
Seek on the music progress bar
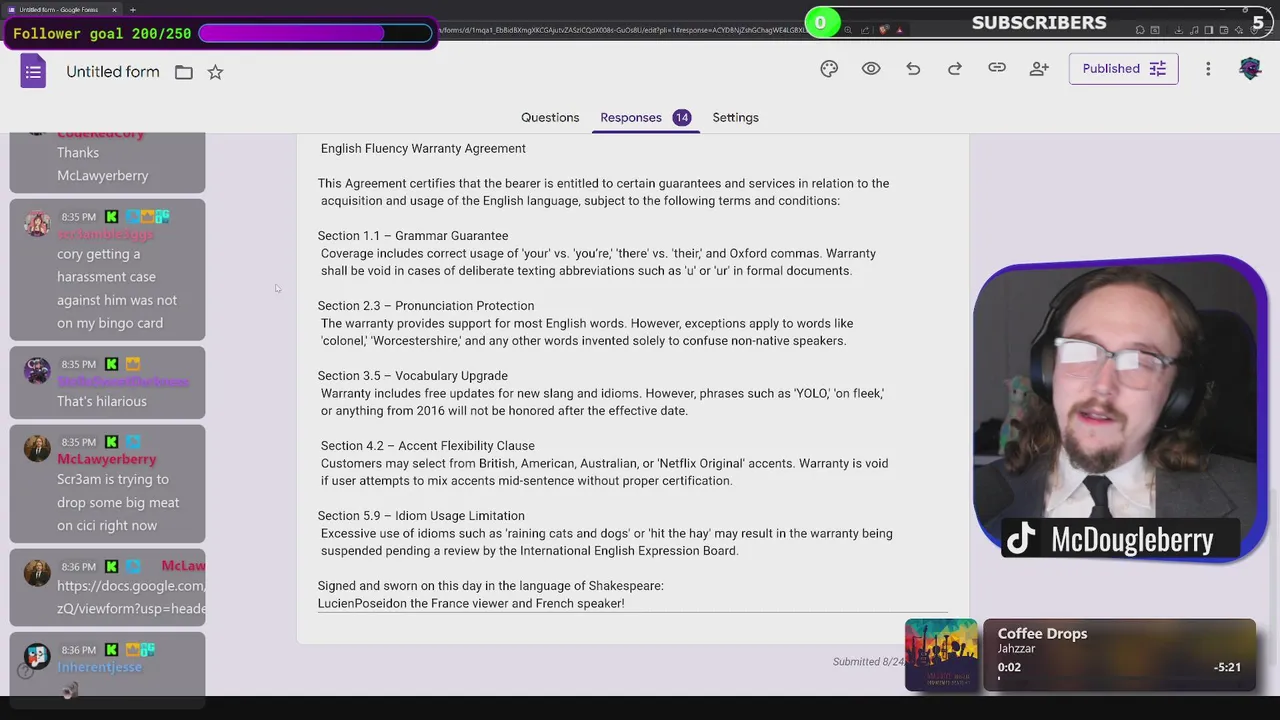coord(1120,680)
